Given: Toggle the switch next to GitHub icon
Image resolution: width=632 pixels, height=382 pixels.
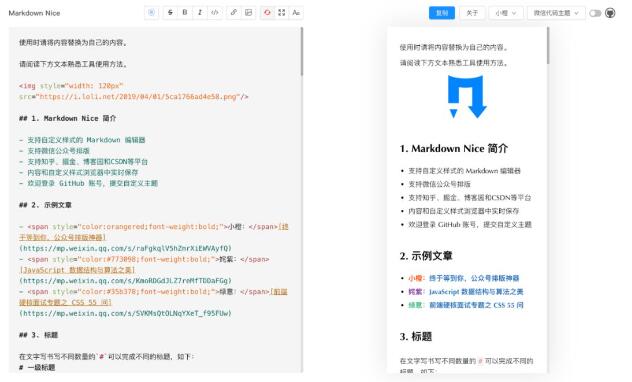Looking at the screenshot, I should [595, 13].
